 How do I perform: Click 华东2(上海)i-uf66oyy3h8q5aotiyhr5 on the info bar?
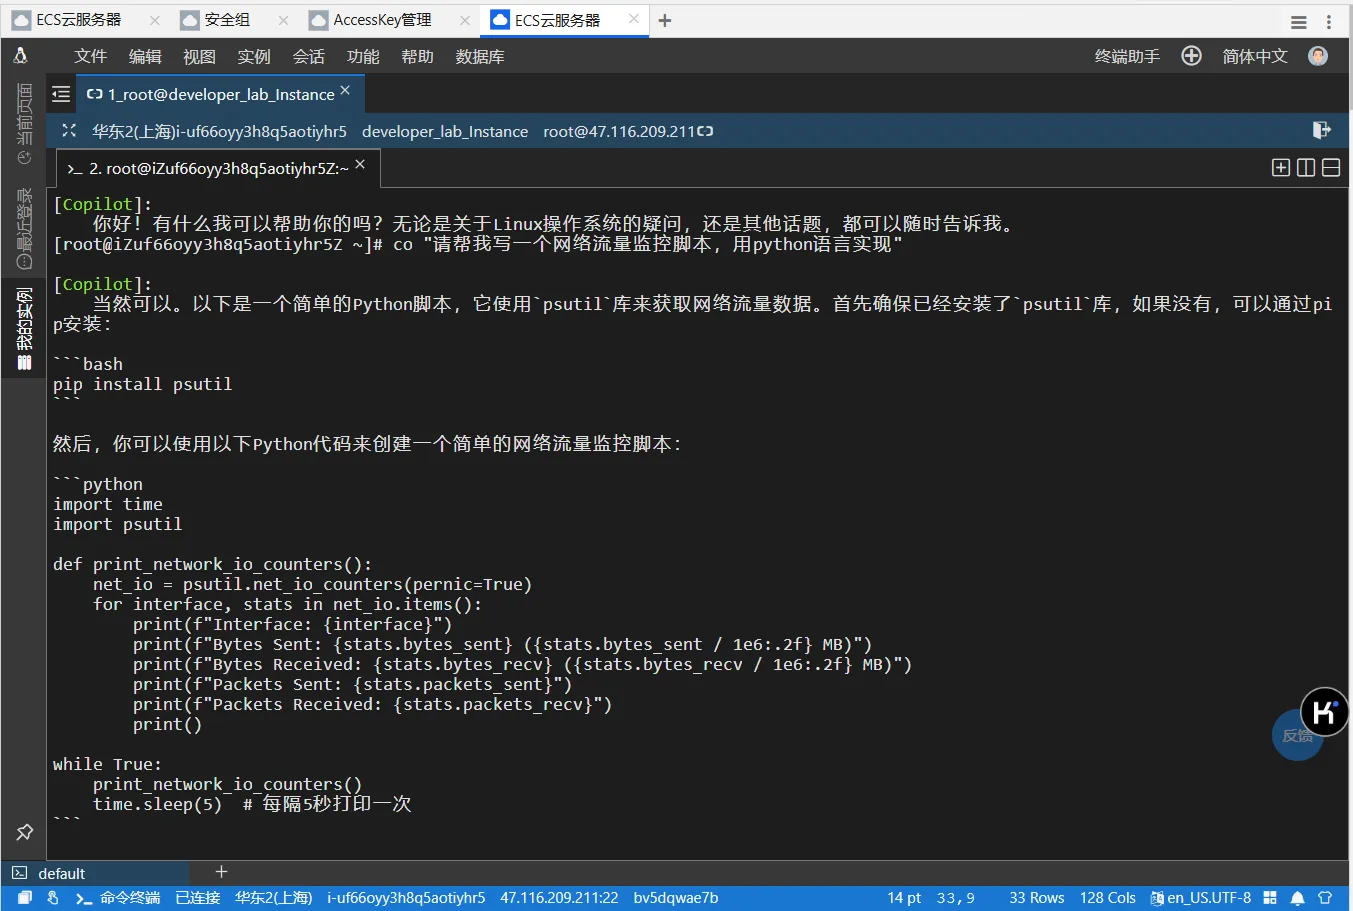(220, 131)
